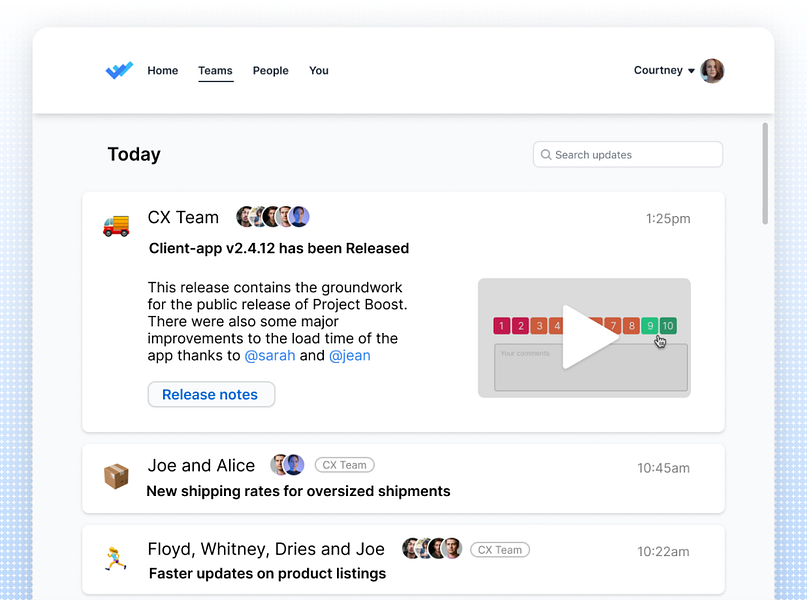The width and height of the screenshot is (807, 600).
Task: Go to the People section
Action: [x=270, y=70]
